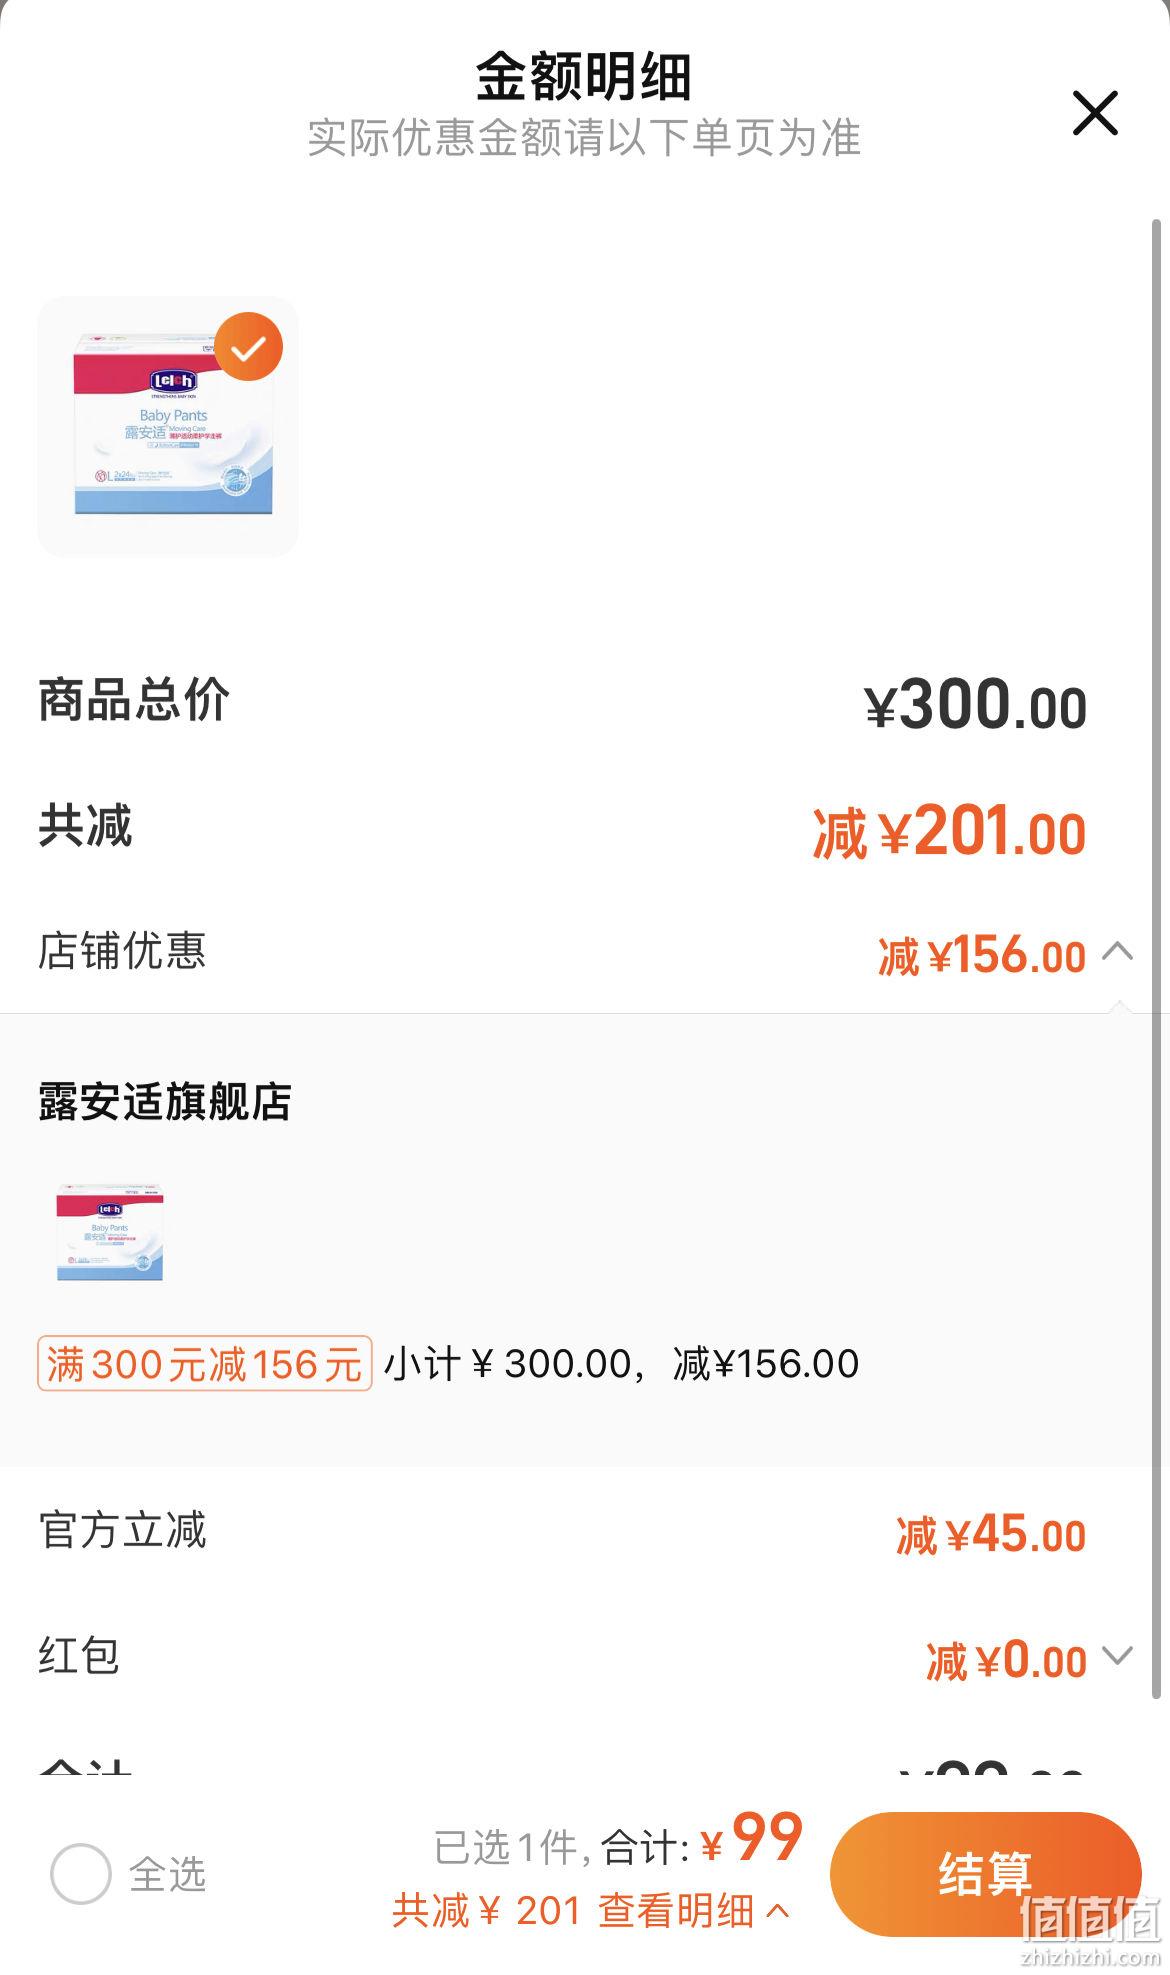The width and height of the screenshot is (1170, 1975).
Task: Expand the 红包 discount chevron
Action: (x=1117, y=1656)
